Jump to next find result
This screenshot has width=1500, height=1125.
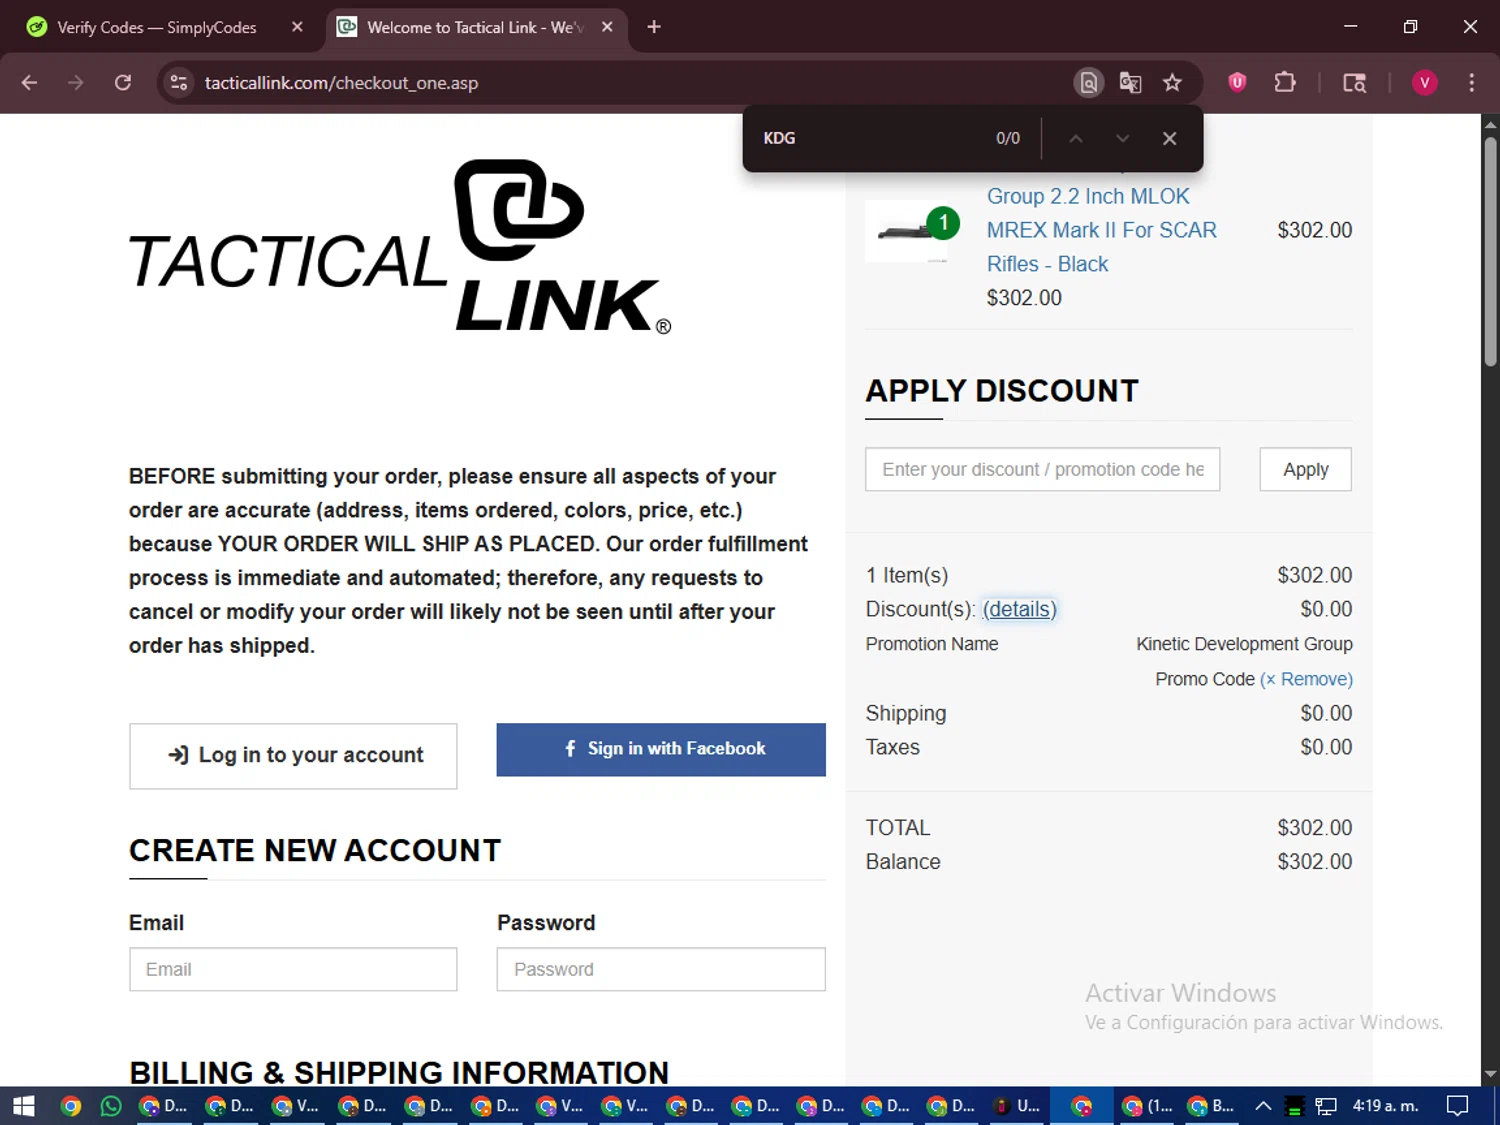pyautogui.click(x=1123, y=139)
